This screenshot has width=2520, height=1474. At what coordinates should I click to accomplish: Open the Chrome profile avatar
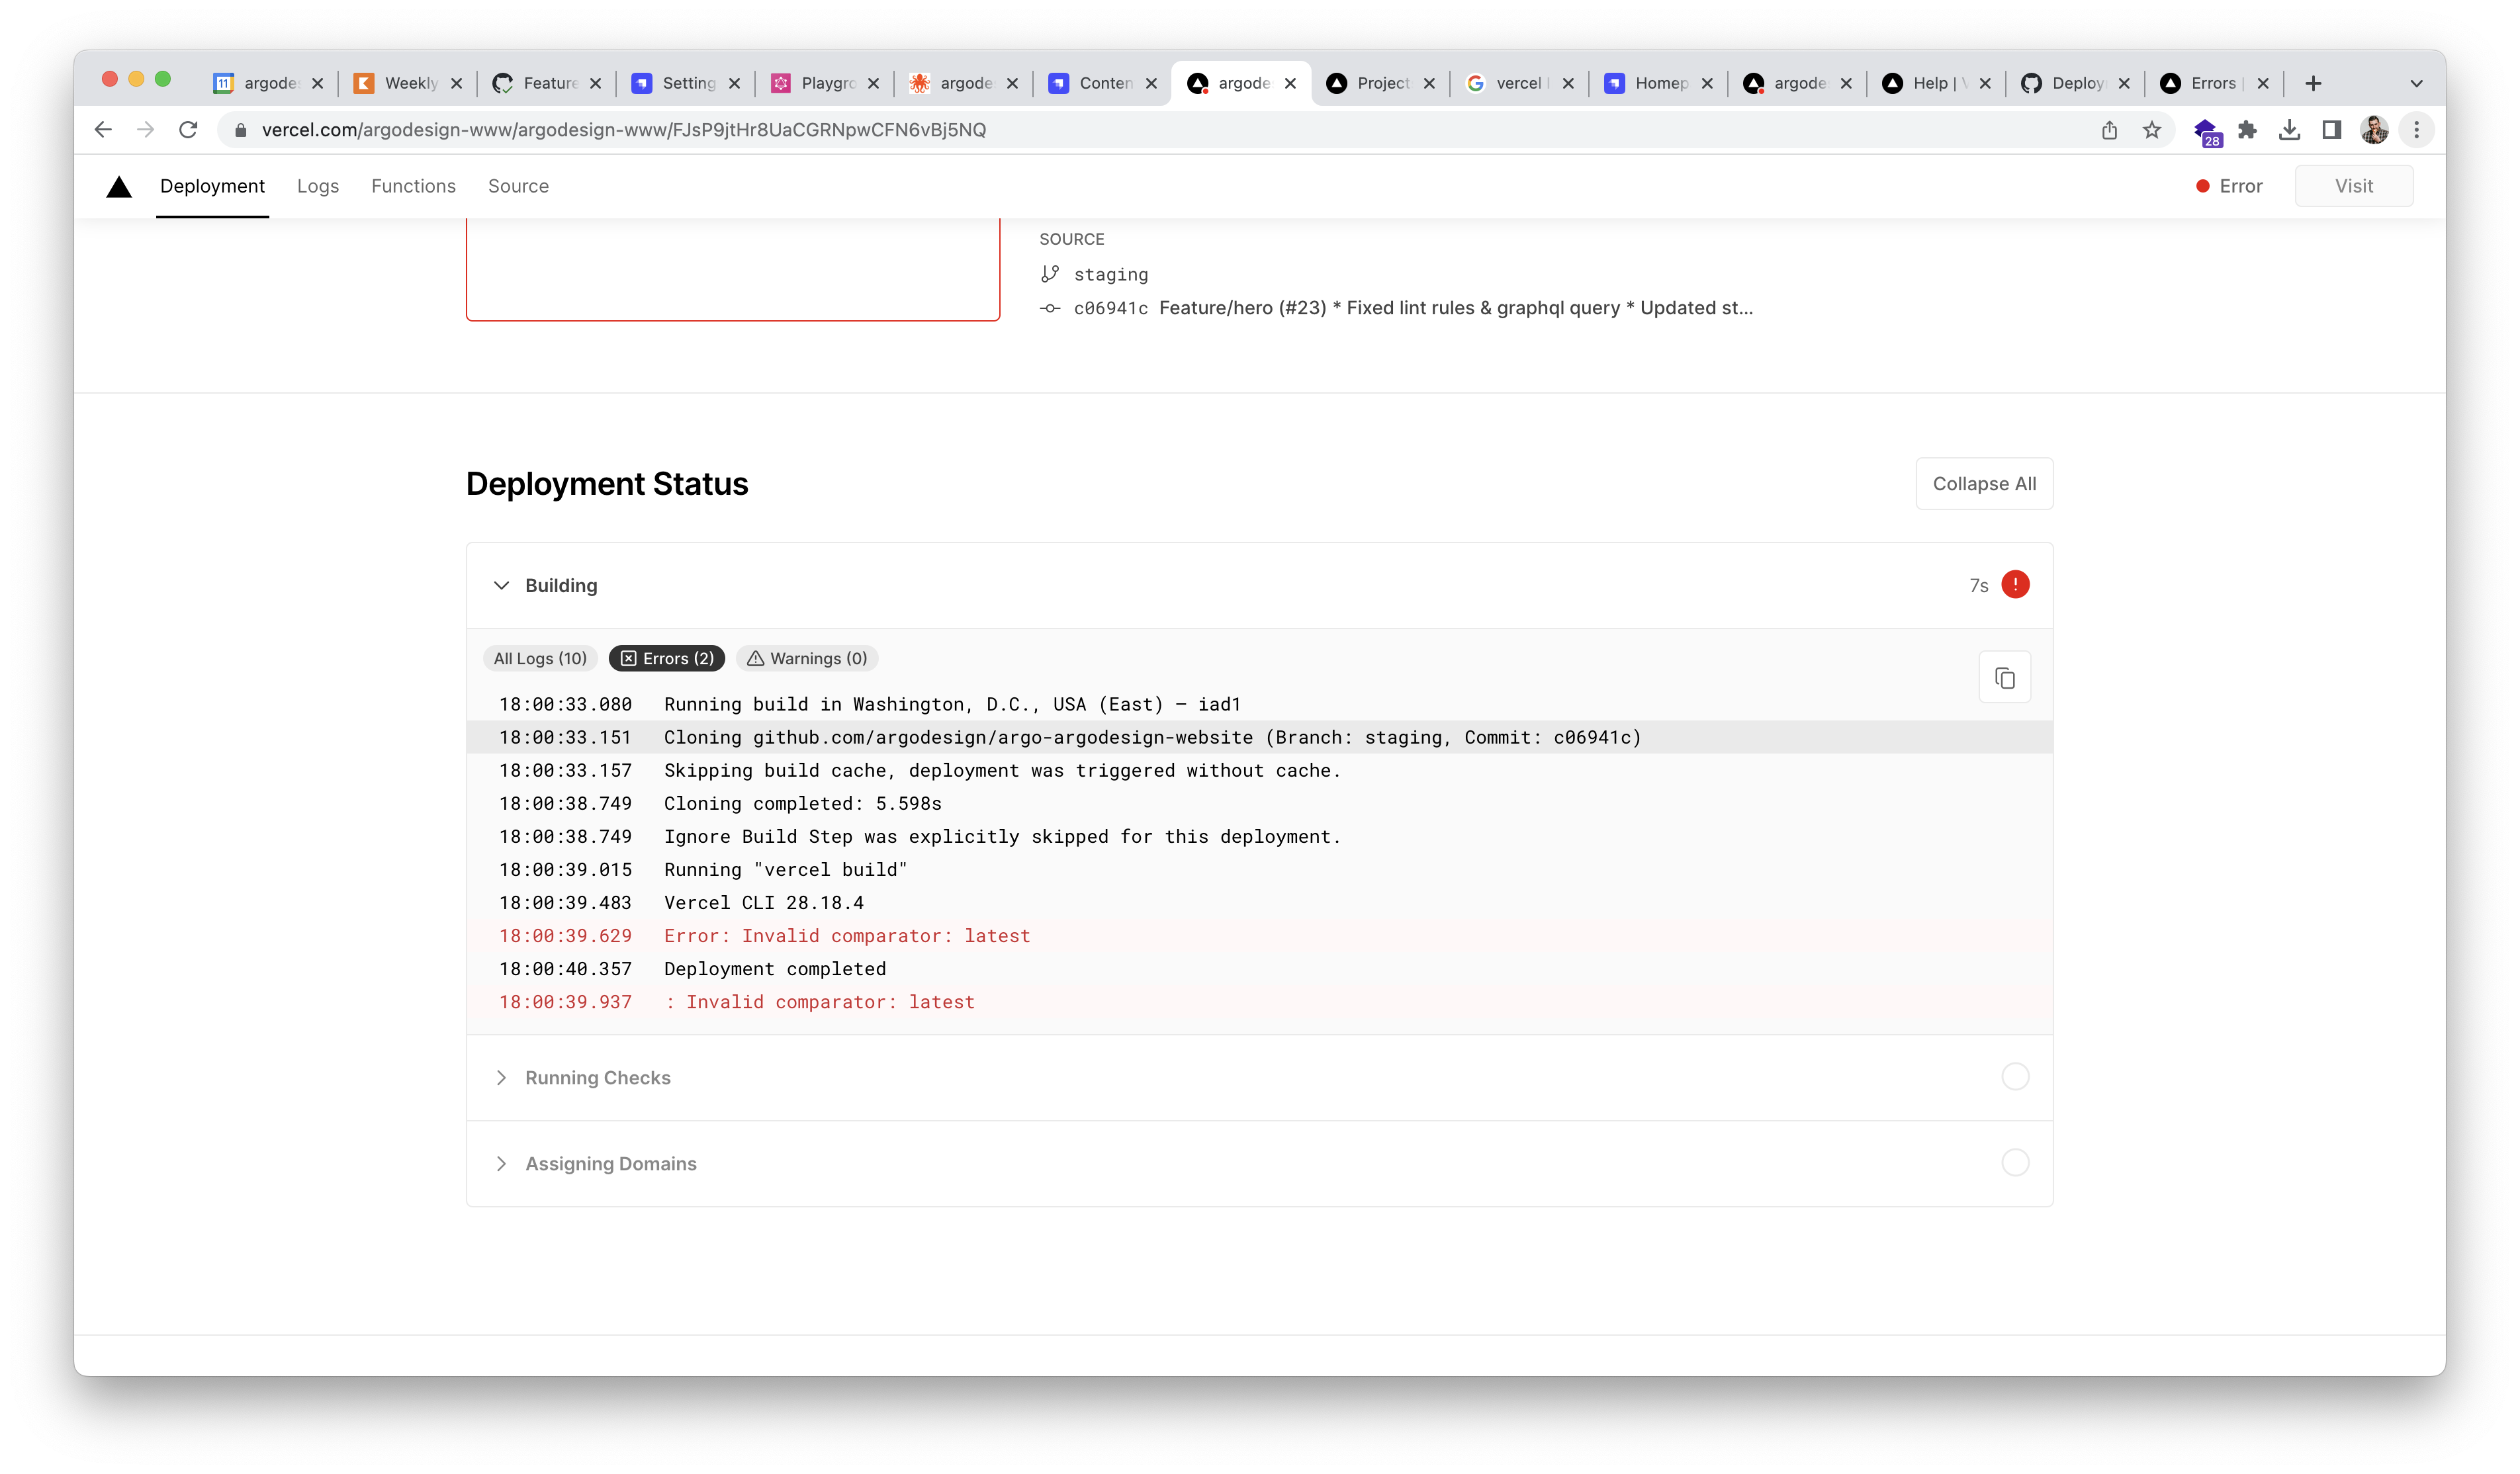tap(2374, 130)
